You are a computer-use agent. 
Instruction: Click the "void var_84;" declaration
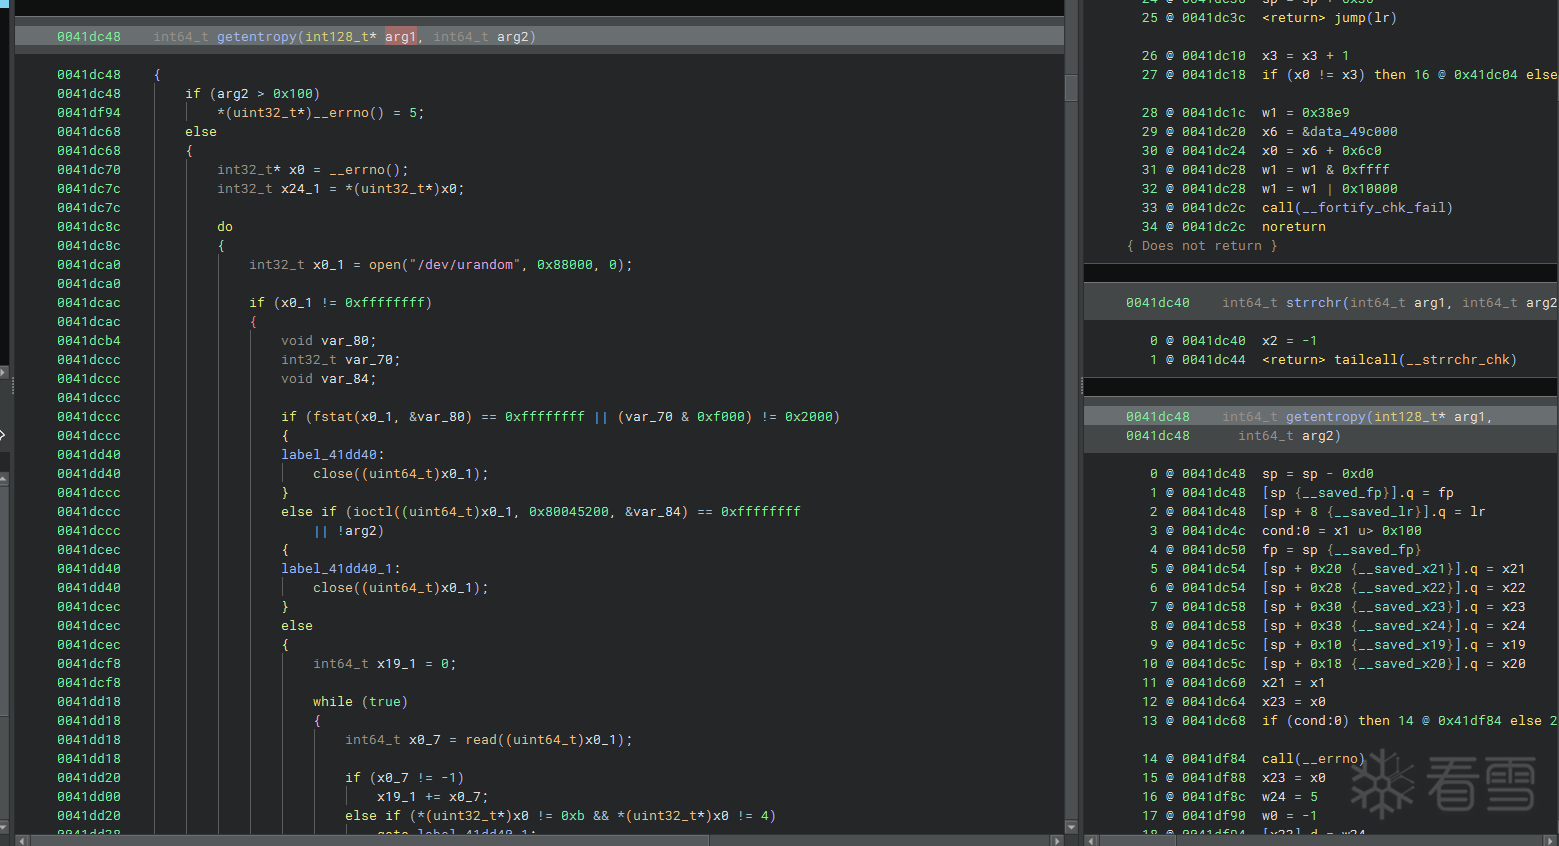[329, 379]
